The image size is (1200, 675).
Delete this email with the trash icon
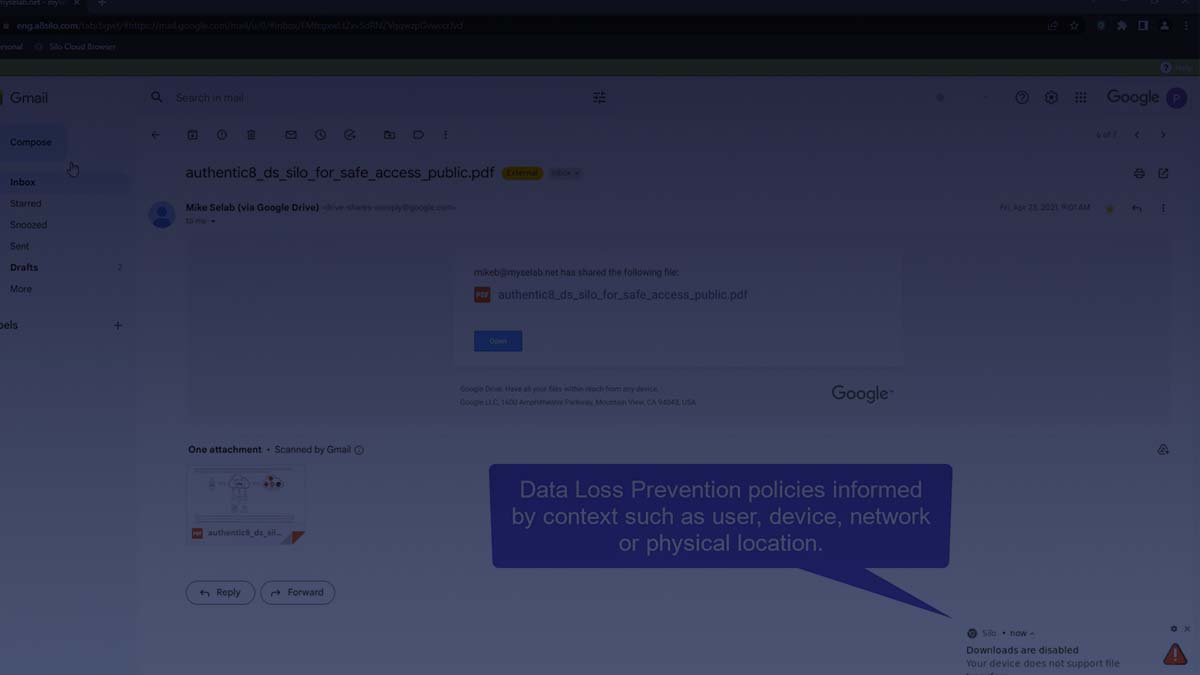click(x=251, y=135)
